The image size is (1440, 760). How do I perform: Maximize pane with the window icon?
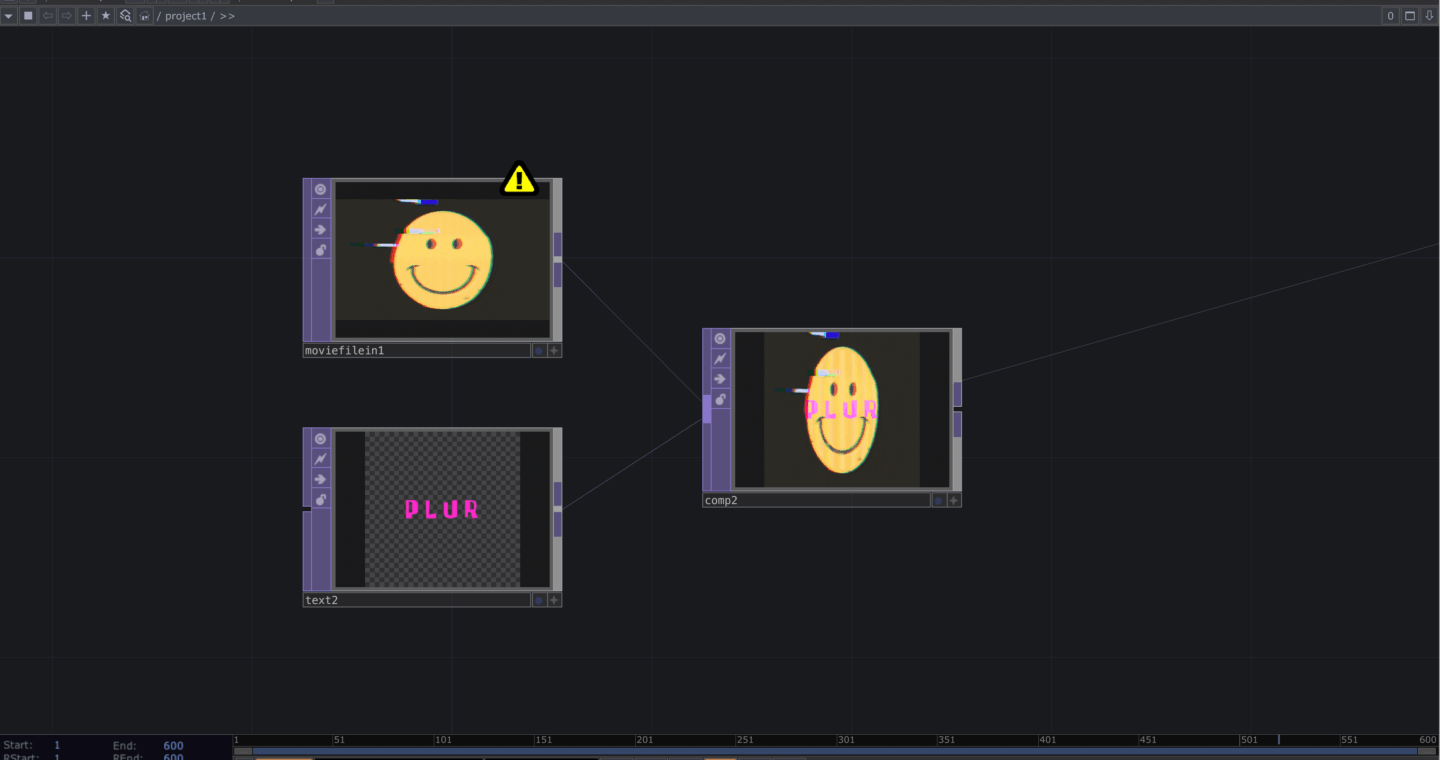1410,16
